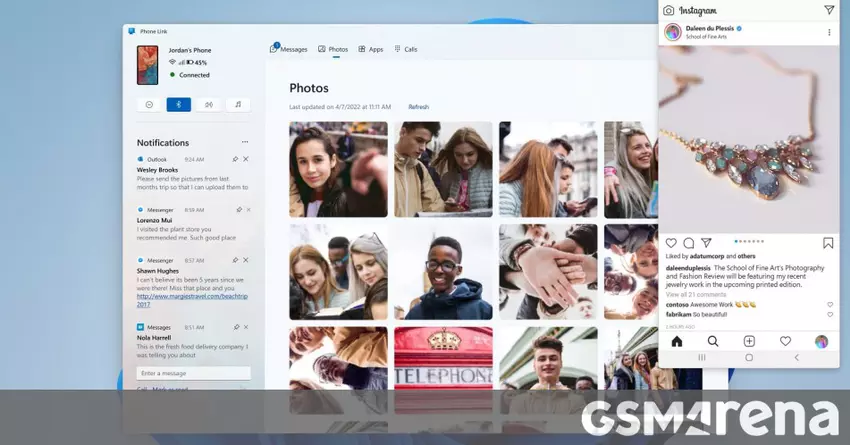The width and height of the screenshot is (850, 445).
Task: Go to Instagram Home tab icon
Action: tap(677, 341)
